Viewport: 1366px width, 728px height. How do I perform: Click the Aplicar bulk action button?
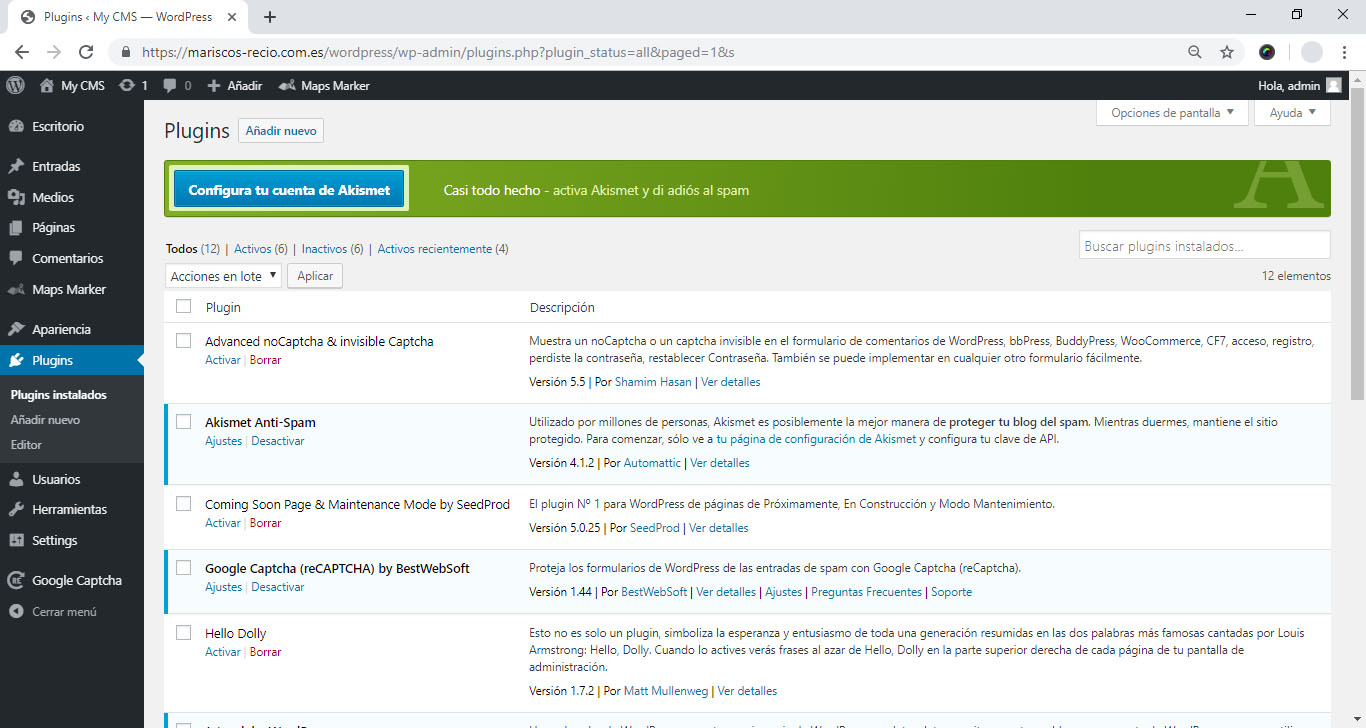click(x=315, y=276)
